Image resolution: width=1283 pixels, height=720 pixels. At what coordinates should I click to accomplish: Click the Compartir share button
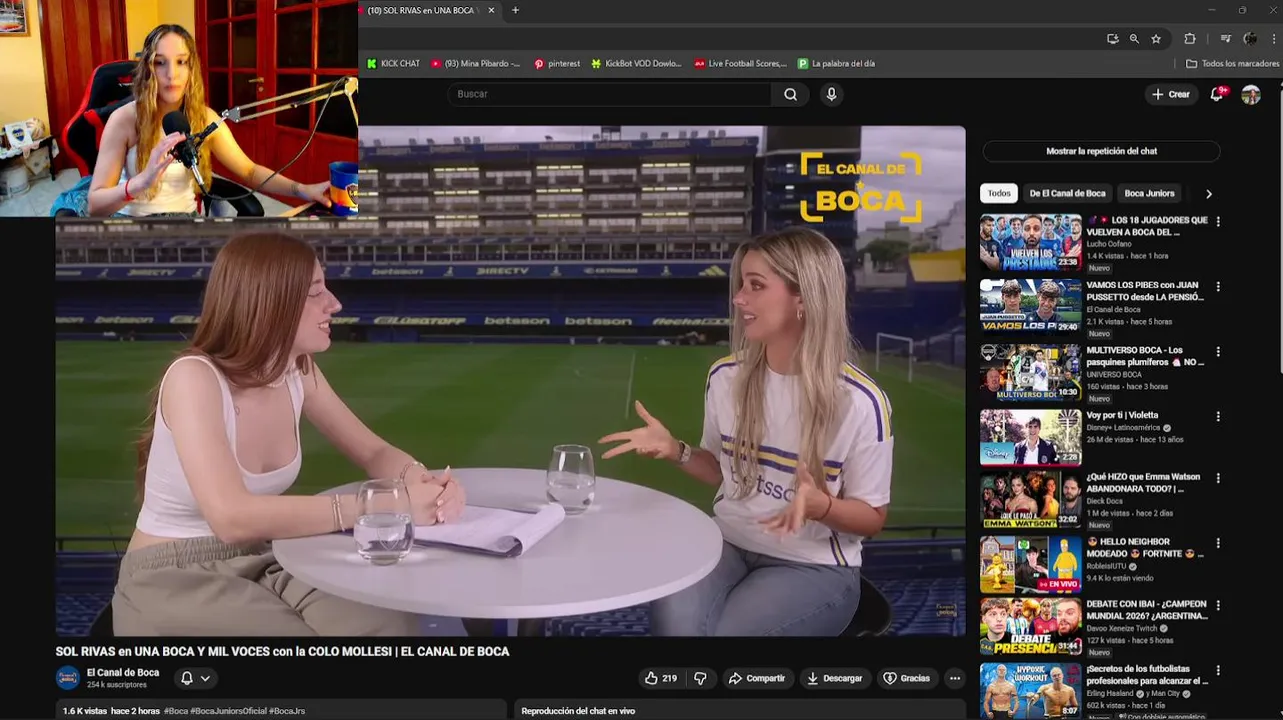[x=757, y=678]
